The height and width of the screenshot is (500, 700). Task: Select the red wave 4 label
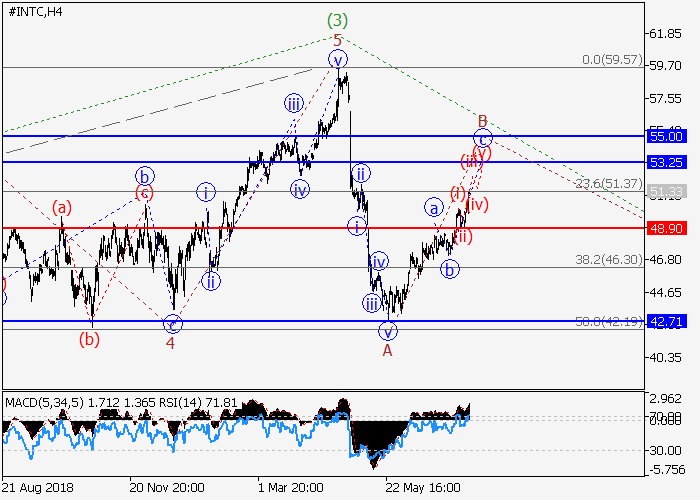click(x=170, y=343)
